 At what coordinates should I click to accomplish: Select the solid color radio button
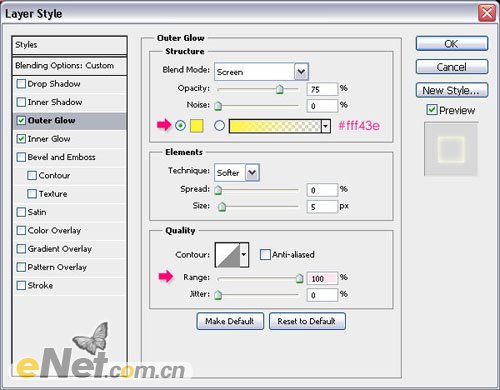click(180, 126)
